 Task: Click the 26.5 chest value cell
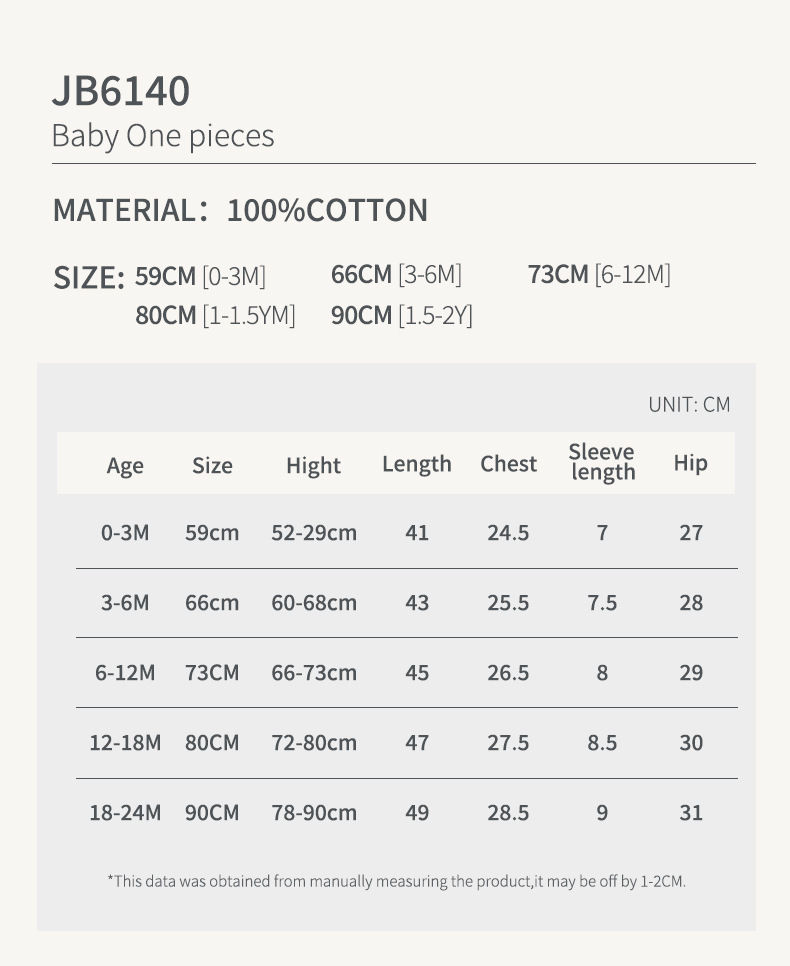click(x=508, y=673)
